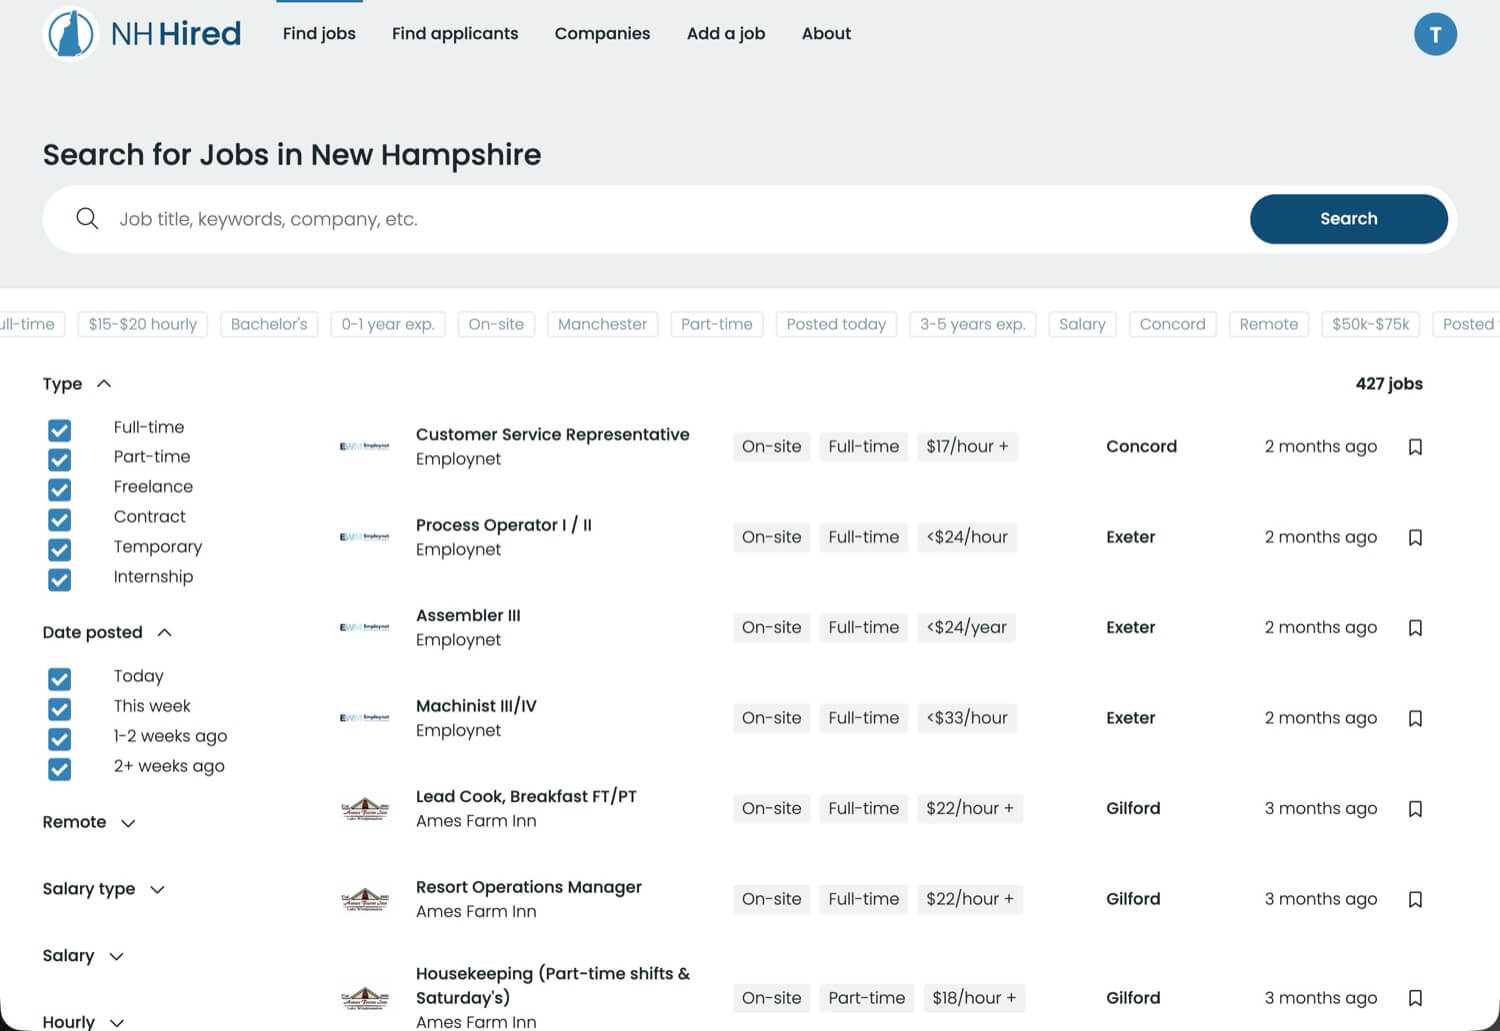The image size is (1500, 1031).
Task: Apply the Concord quick filter chip
Action: click(1172, 324)
